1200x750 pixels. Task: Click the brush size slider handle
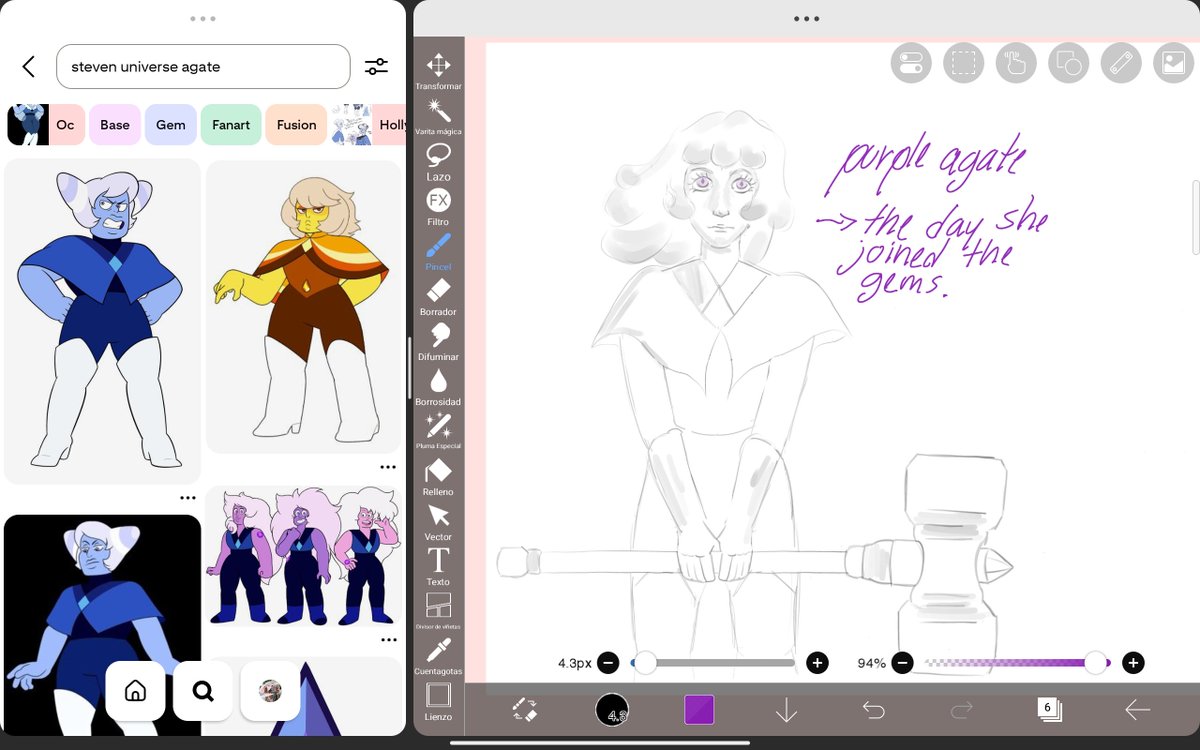point(645,662)
